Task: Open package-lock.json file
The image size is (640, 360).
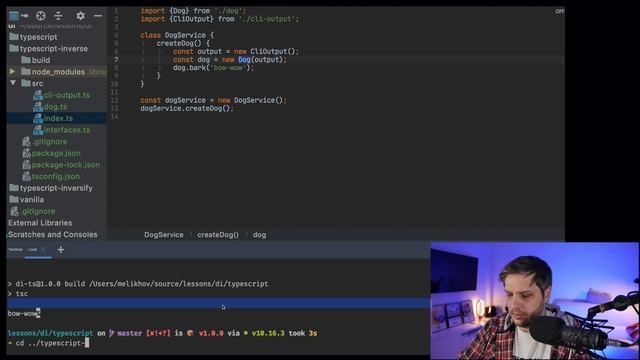Action: coord(66,165)
